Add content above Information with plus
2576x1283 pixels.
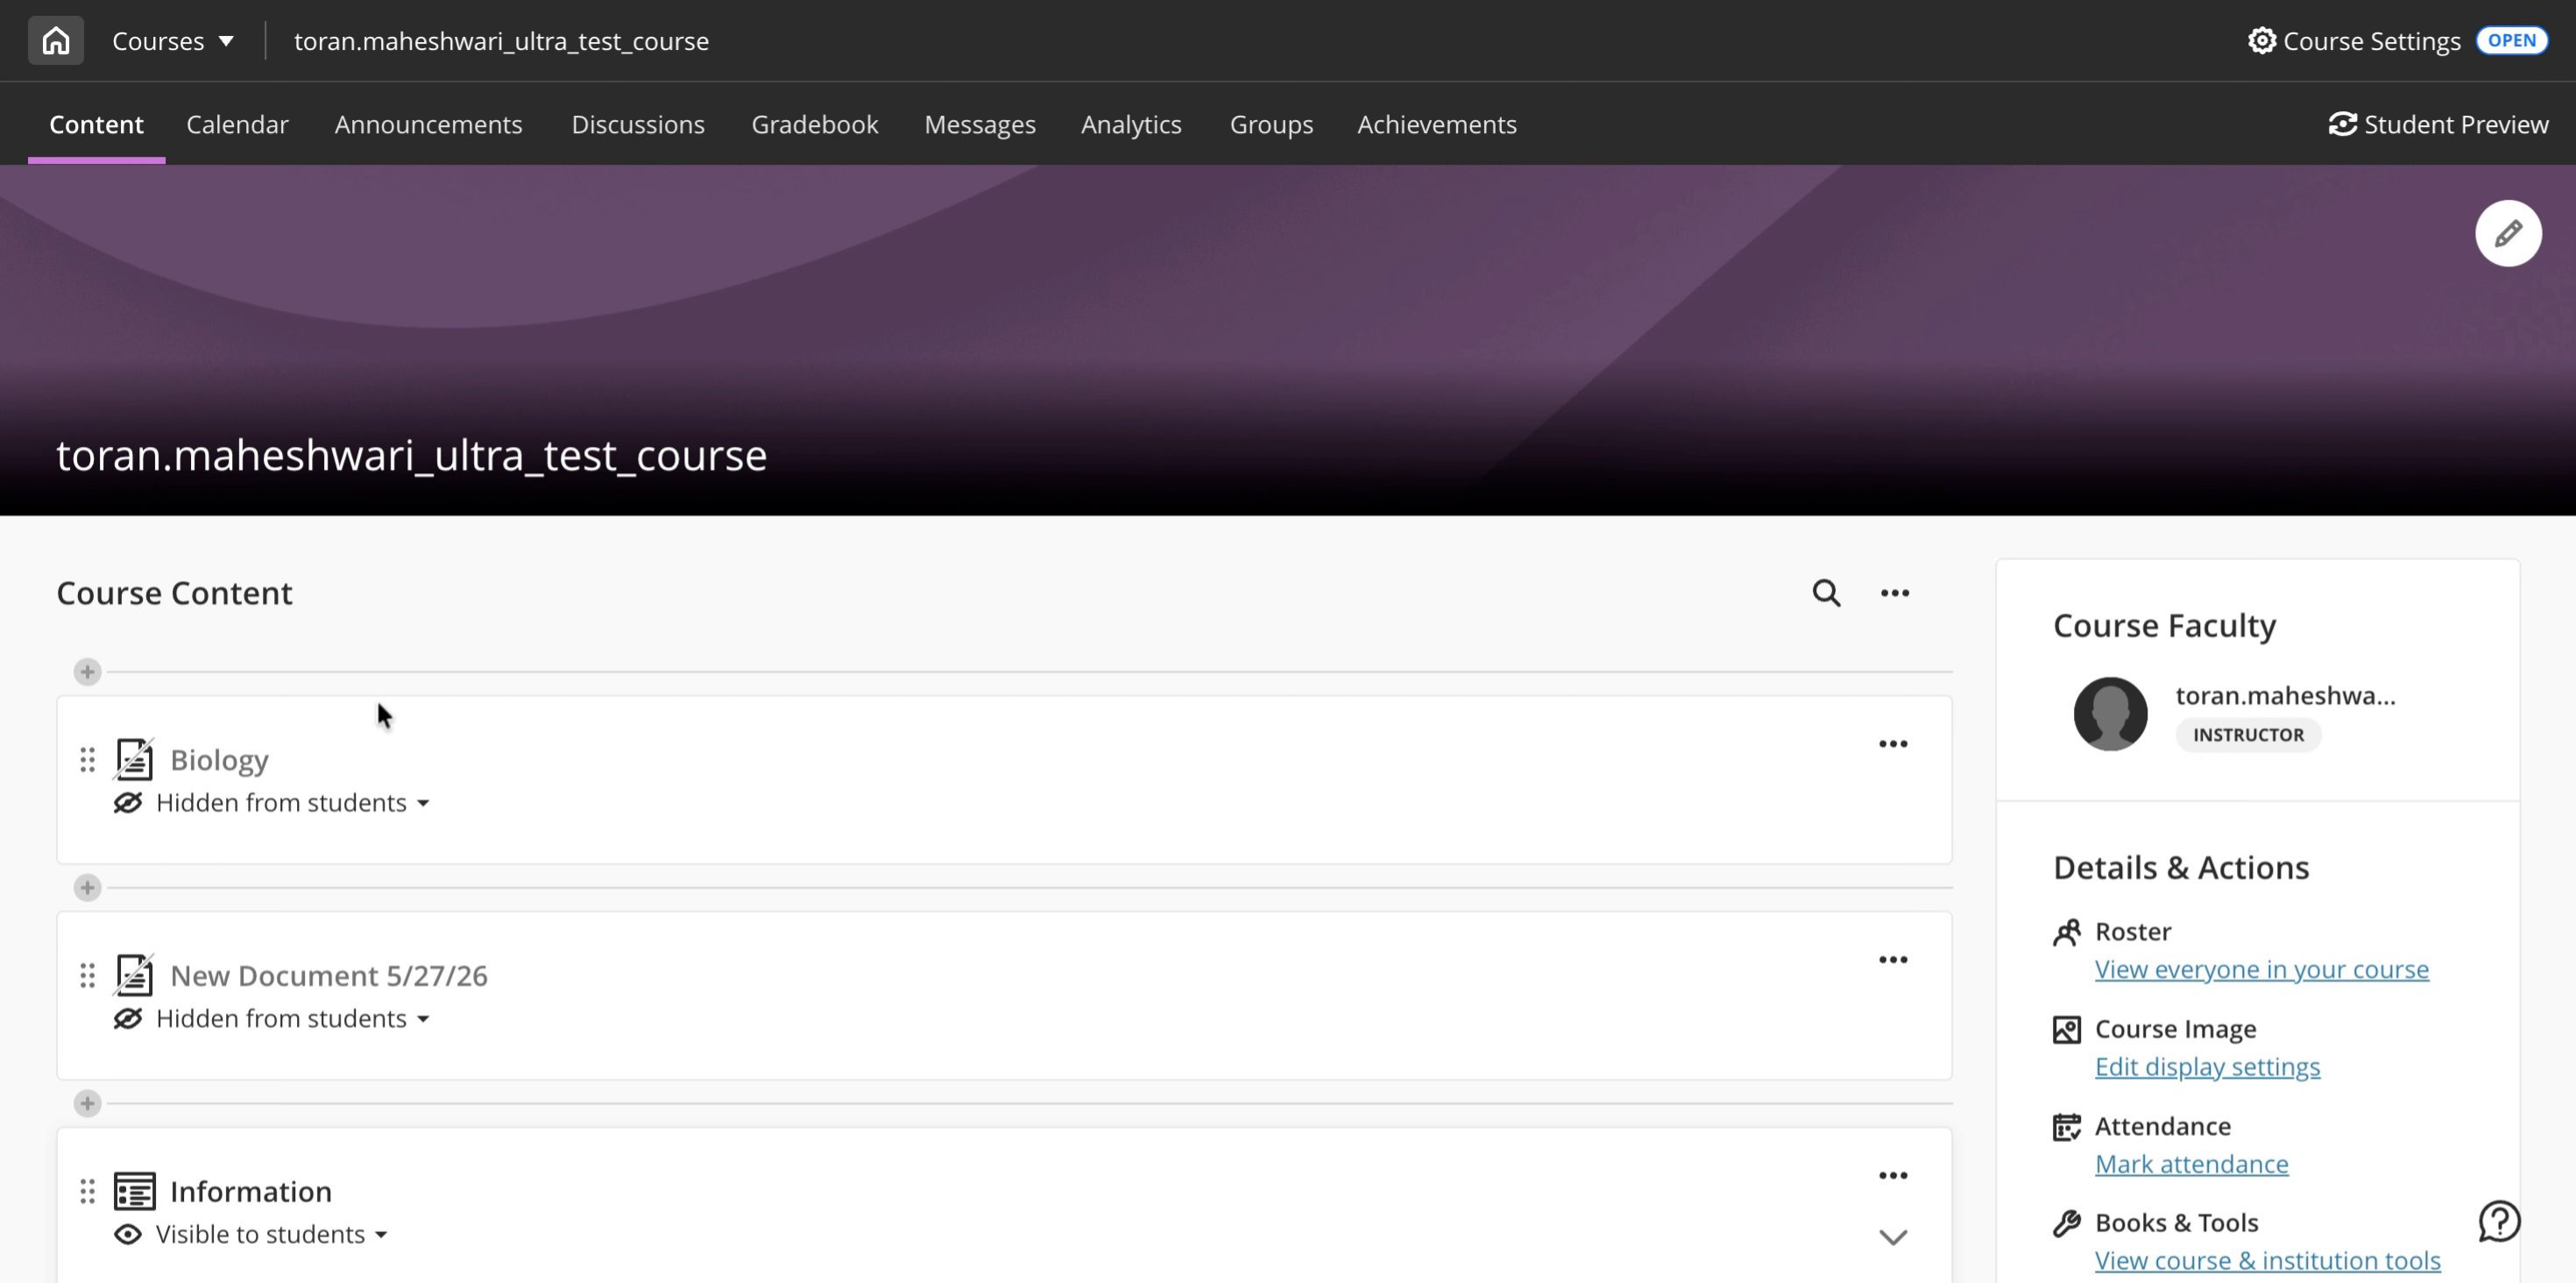tap(87, 1104)
